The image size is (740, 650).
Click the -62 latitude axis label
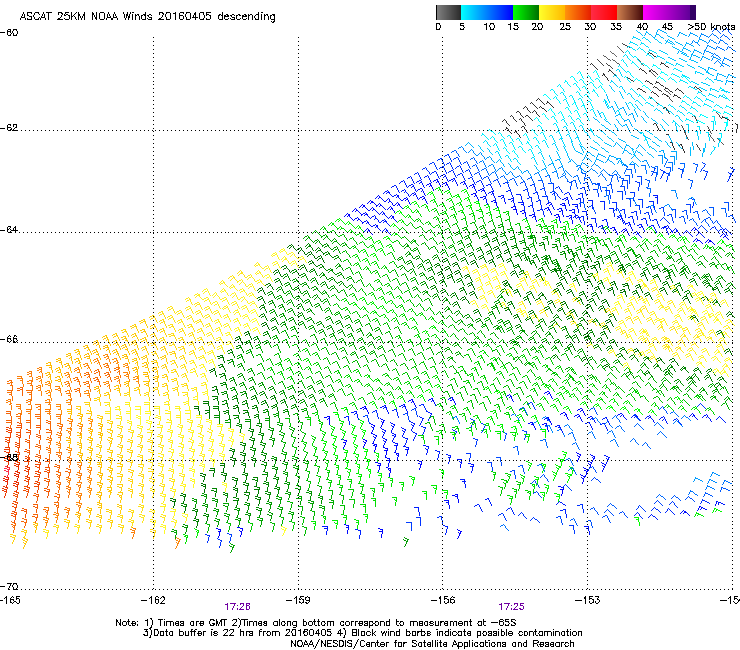[x=9, y=128]
